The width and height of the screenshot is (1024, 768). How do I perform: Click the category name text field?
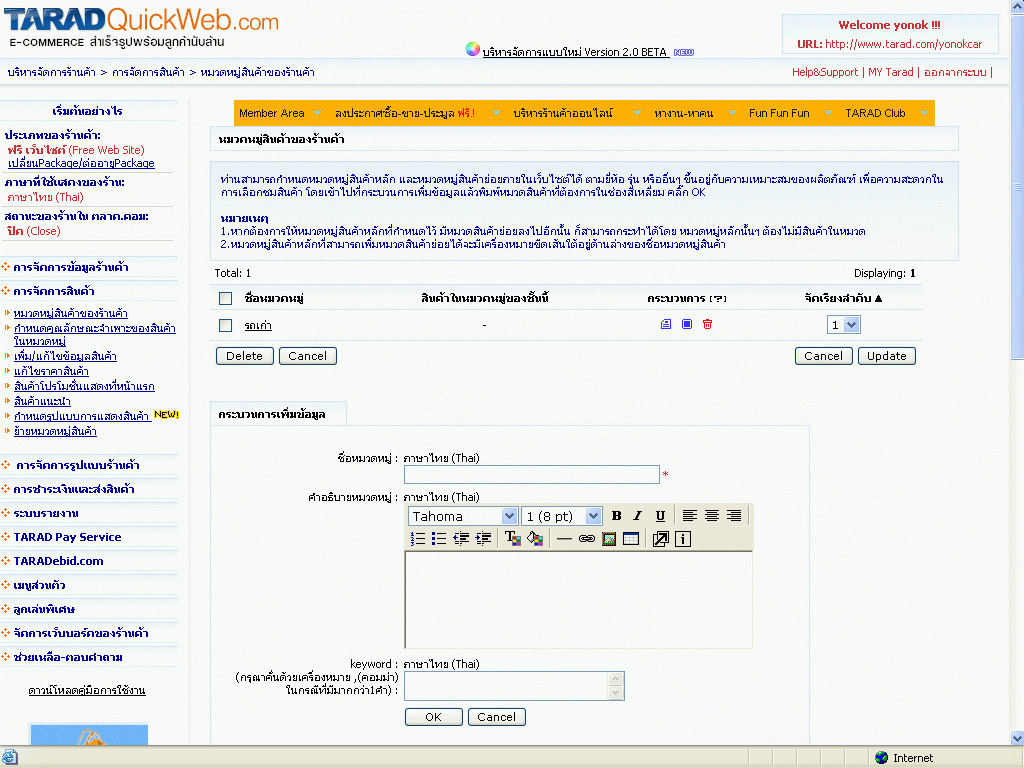(531, 475)
